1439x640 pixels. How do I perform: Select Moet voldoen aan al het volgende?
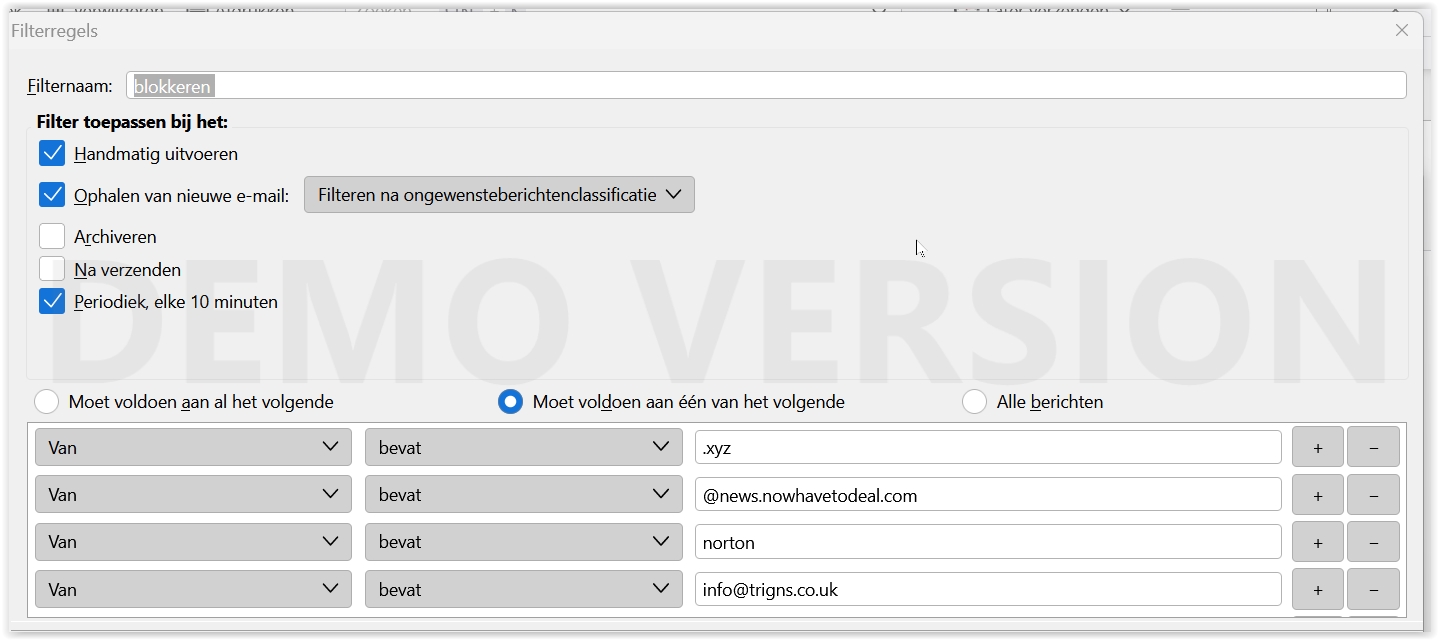point(47,402)
